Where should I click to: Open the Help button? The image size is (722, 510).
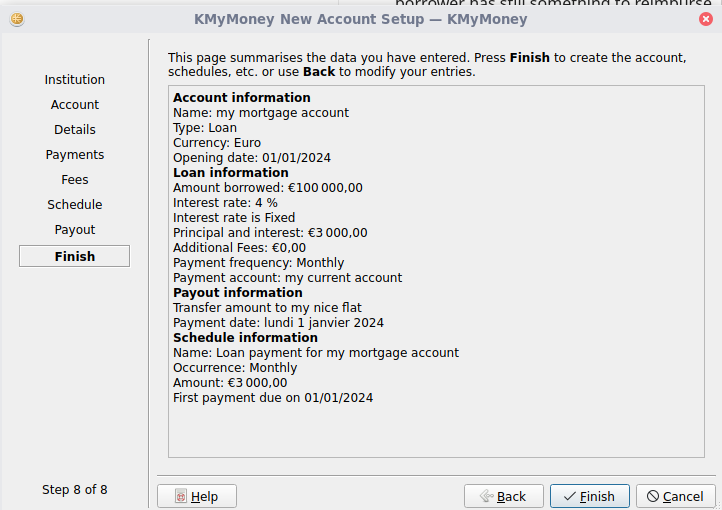tap(196, 496)
